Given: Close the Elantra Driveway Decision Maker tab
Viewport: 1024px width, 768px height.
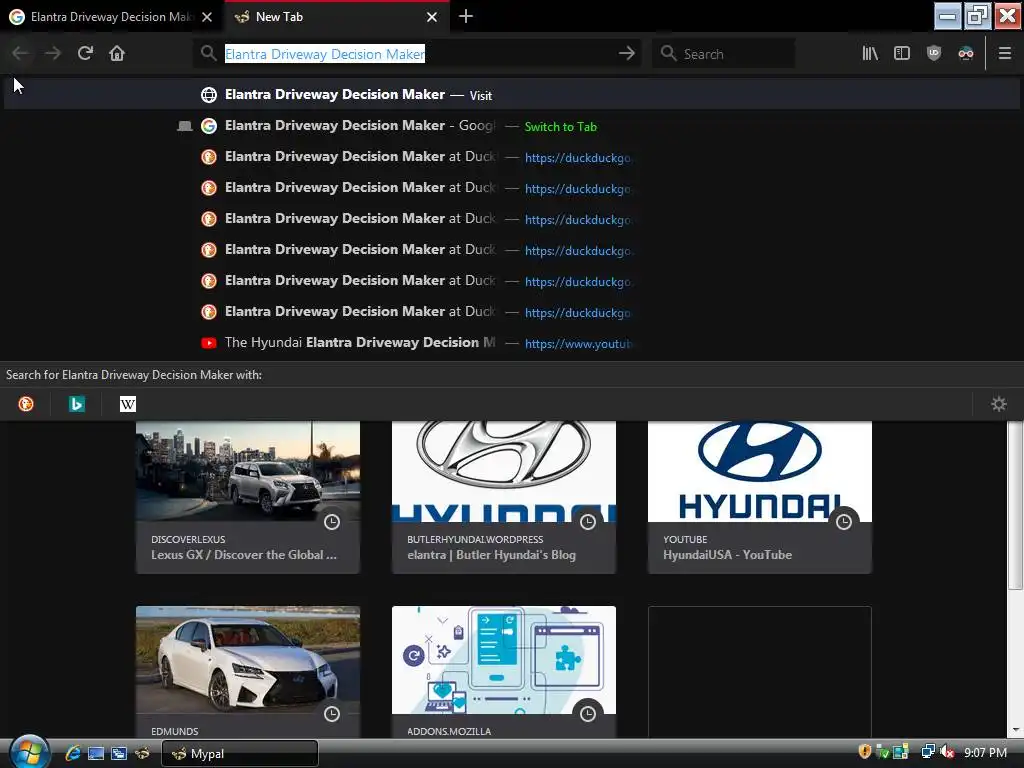Looking at the screenshot, I should click(207, 17).
